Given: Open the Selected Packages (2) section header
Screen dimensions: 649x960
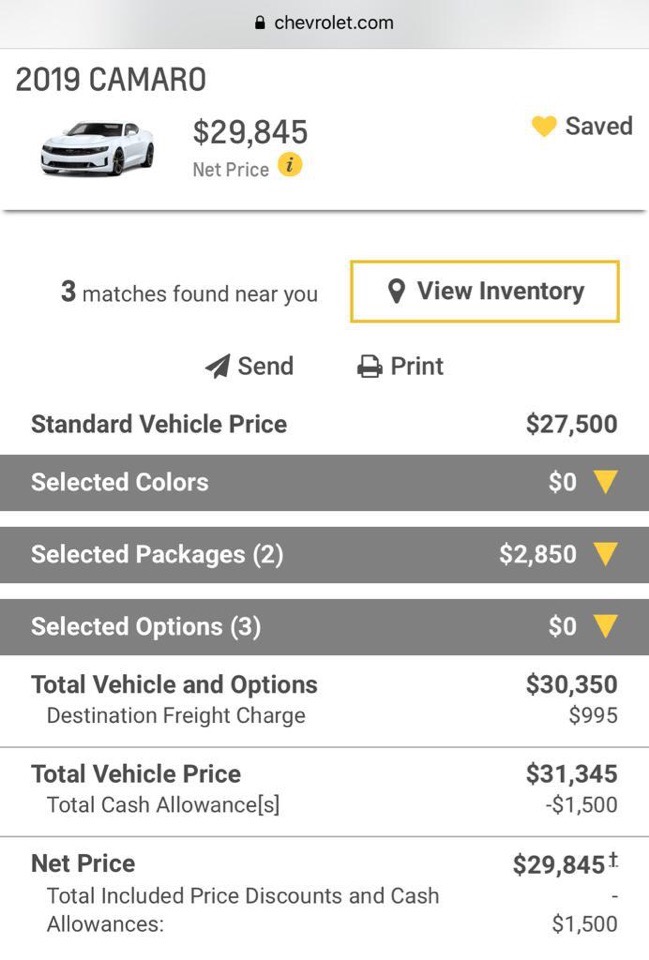Looking at the screenshot, I should [324, 555].
